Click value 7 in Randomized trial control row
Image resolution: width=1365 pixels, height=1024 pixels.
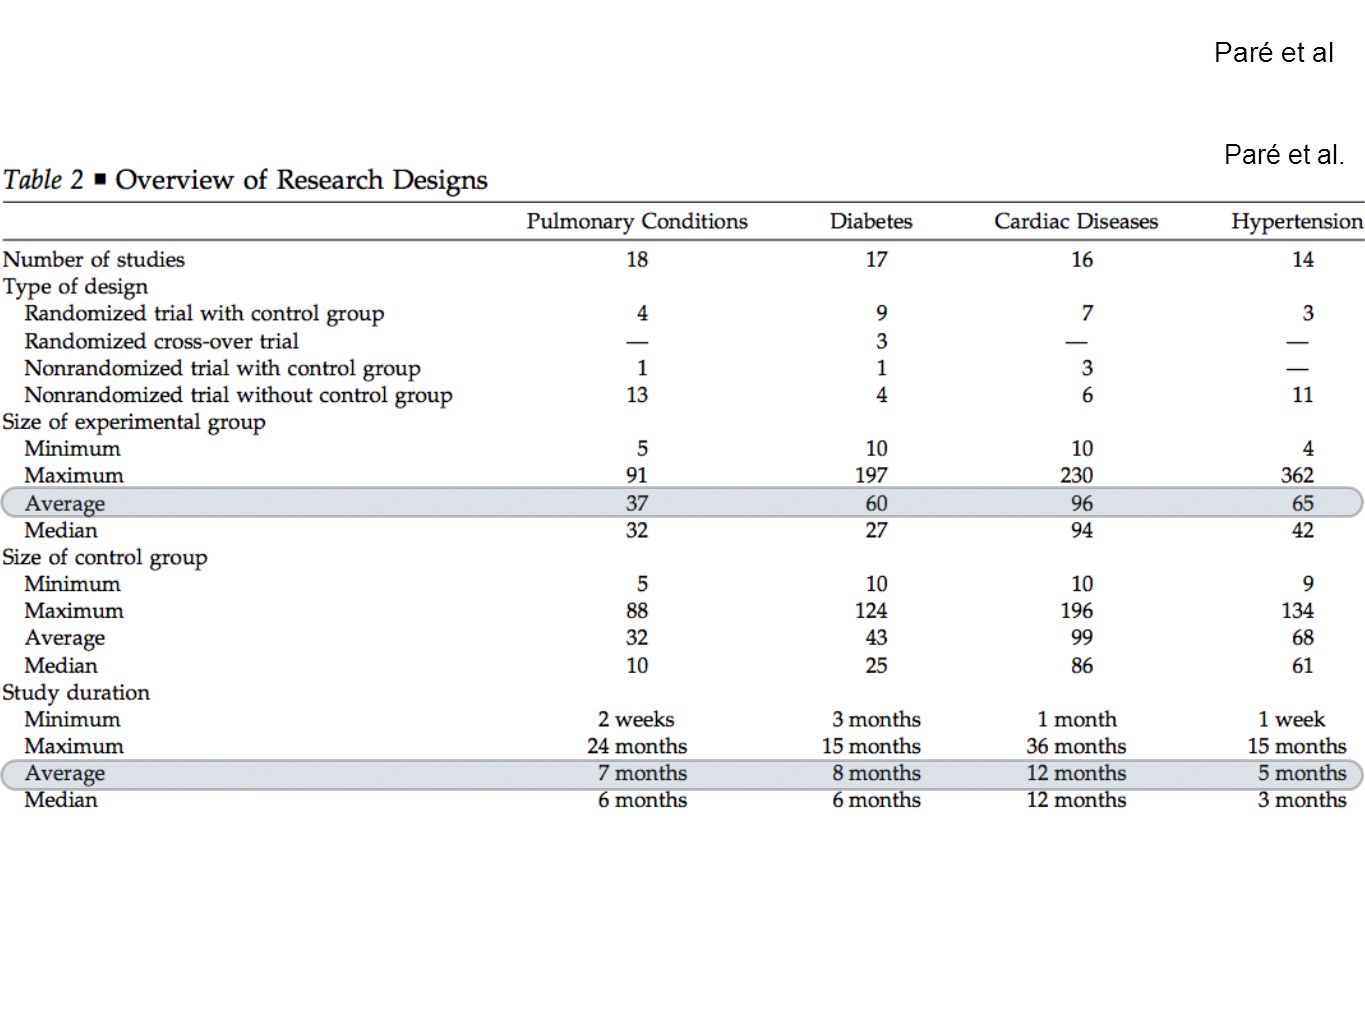click(1087, 314)
